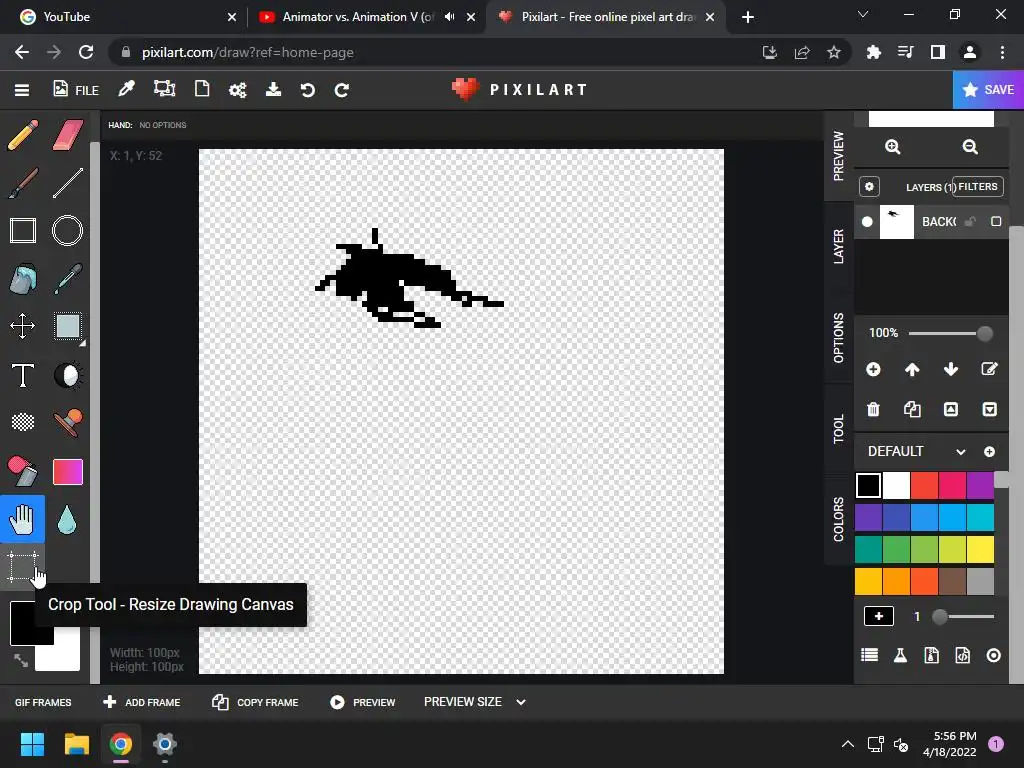Pick the yellow color swatch
Viewport: 1024px width, 768px height.
tap(980, 549)
